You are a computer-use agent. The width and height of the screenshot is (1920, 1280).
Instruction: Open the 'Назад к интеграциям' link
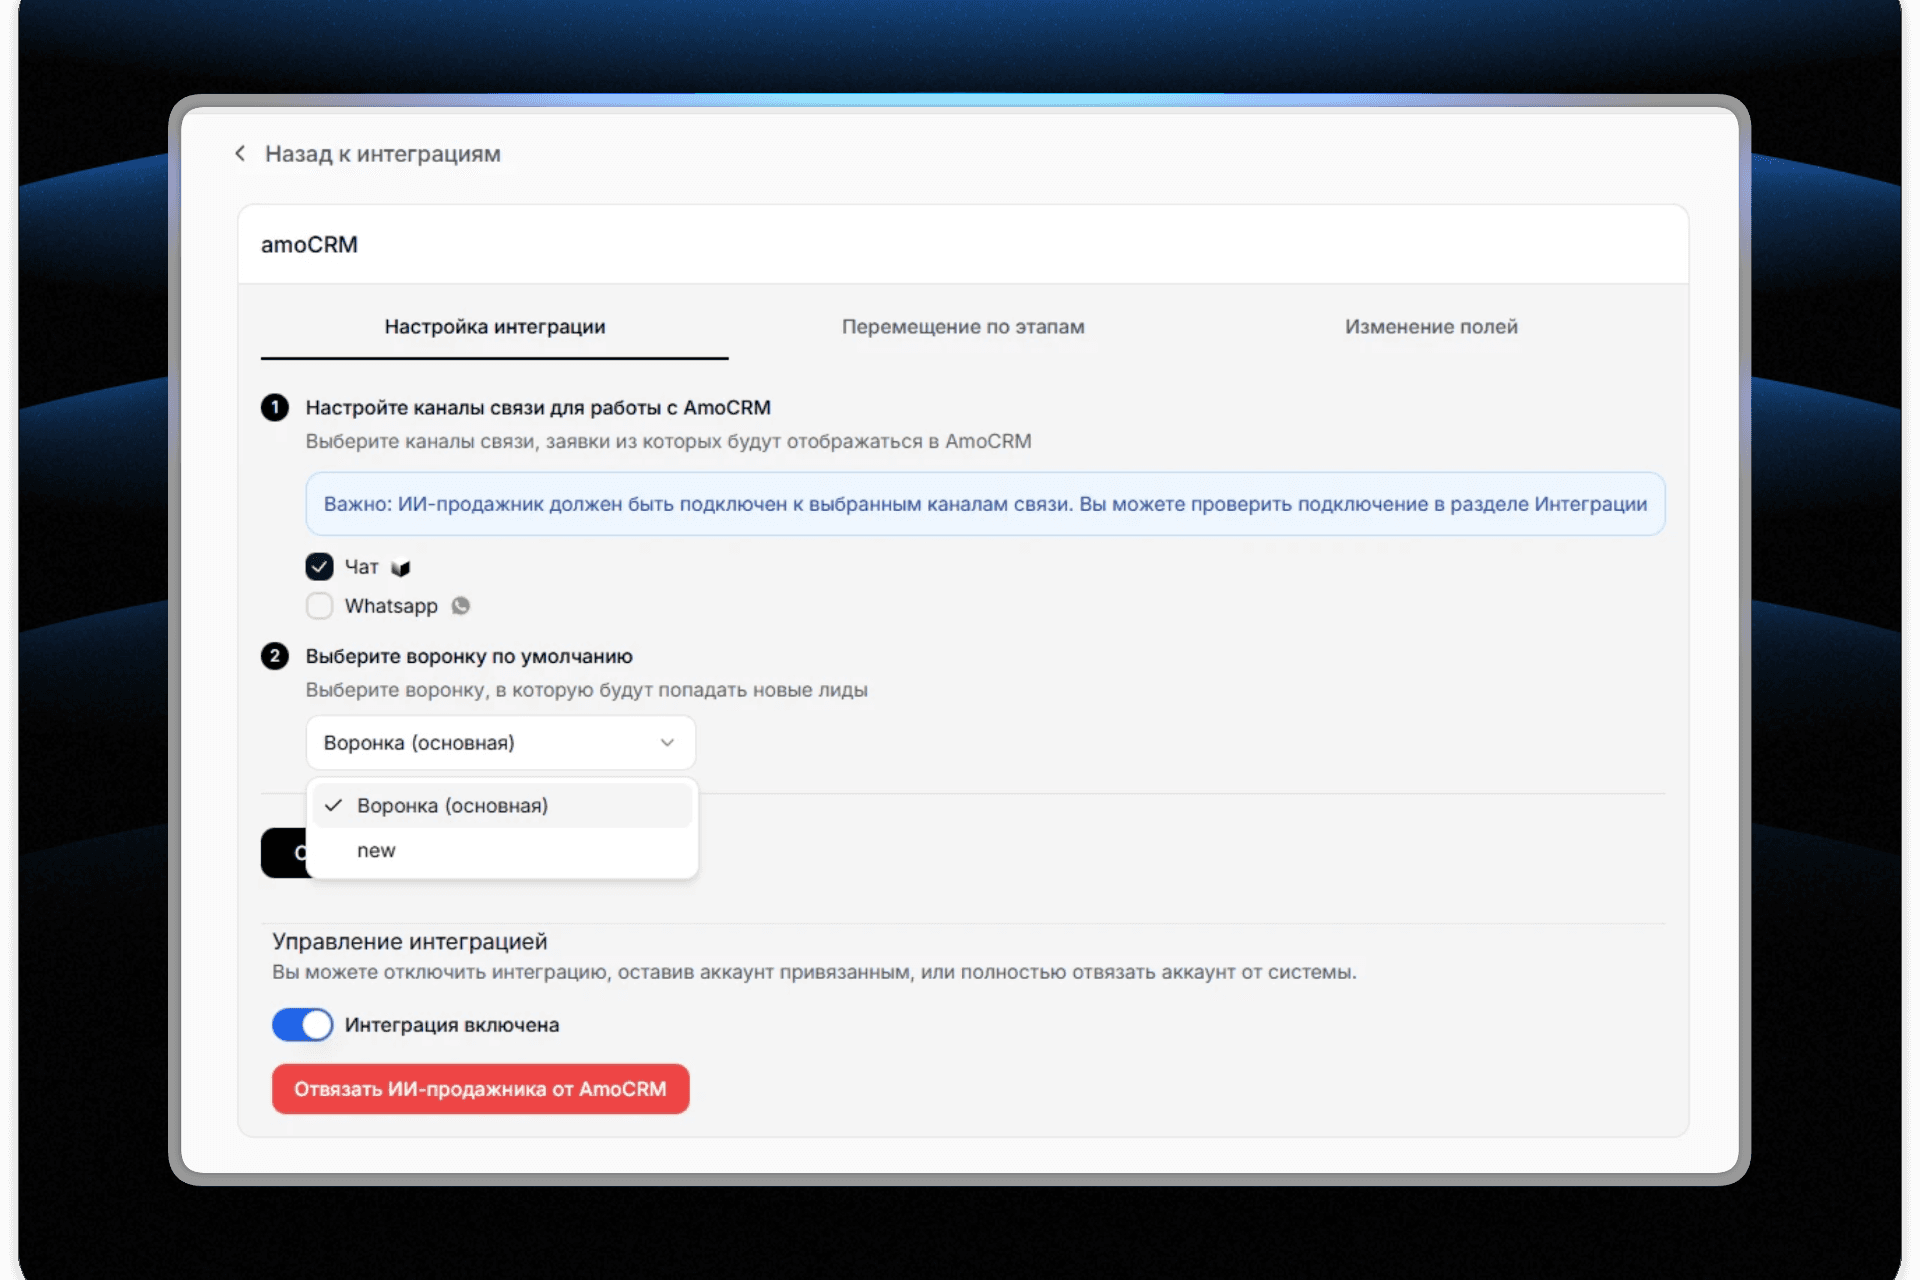382,154
